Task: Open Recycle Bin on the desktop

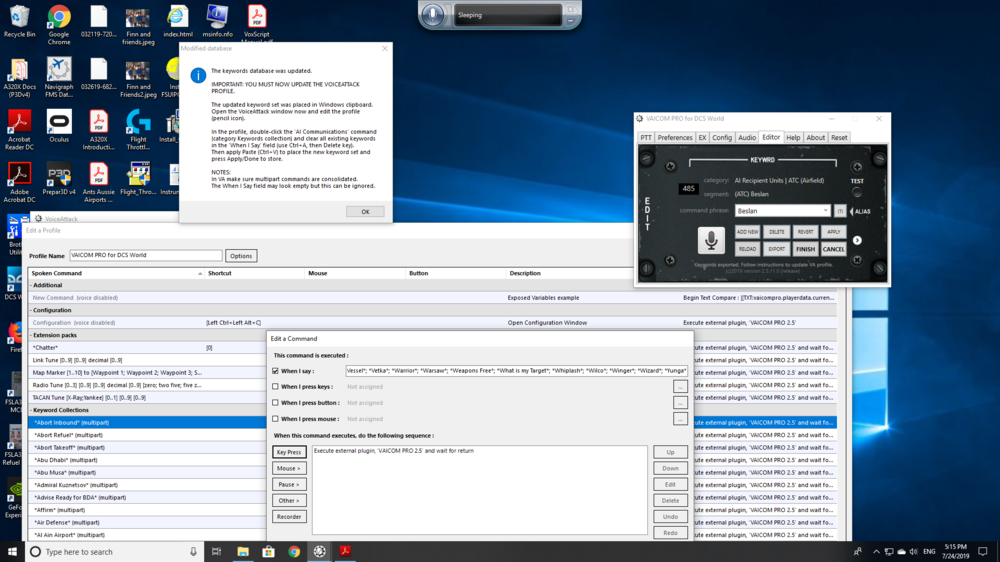Action: (19, 18)
